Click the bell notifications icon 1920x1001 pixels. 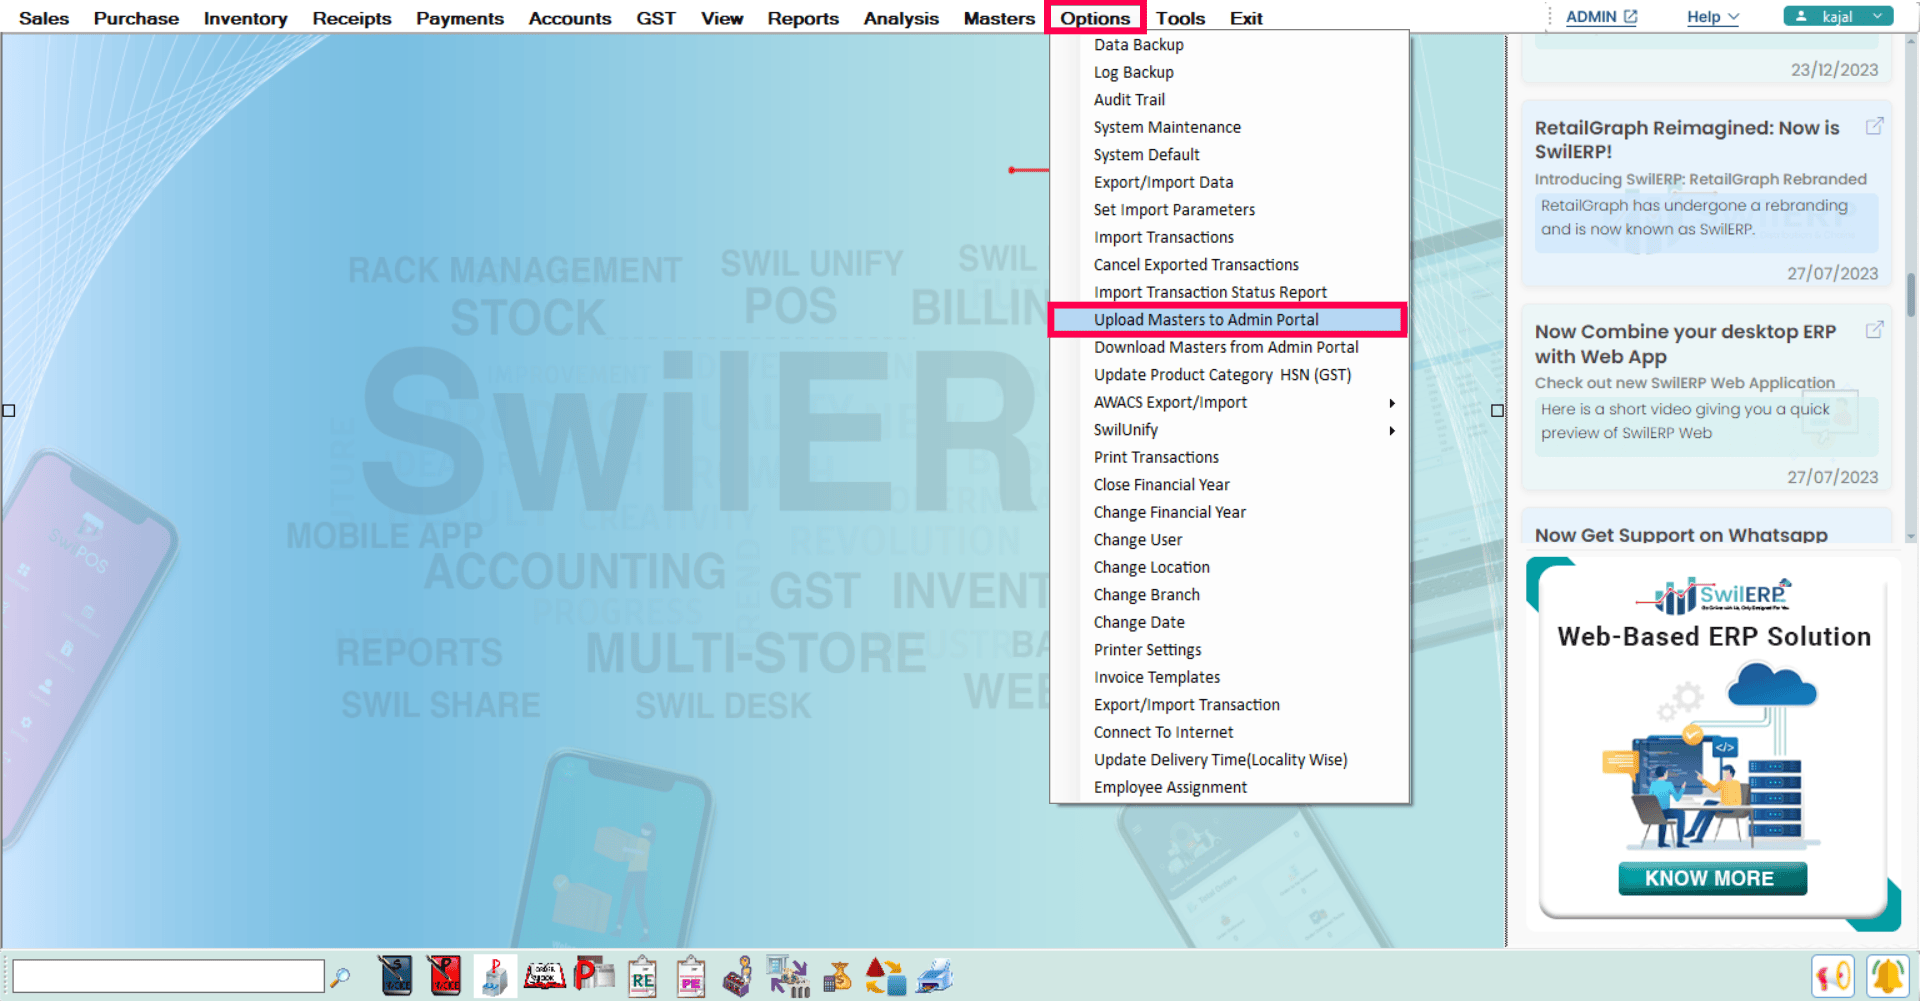pos(1888,976)
